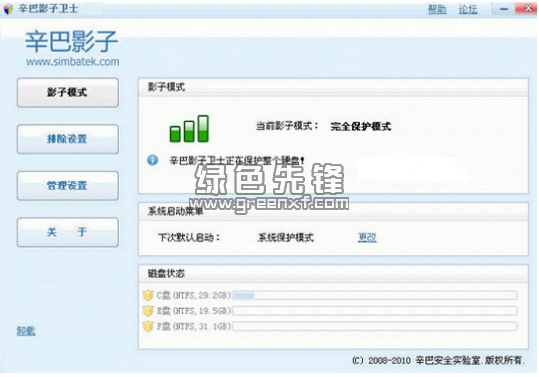Click the E盘 (NTFS, 19.5GB) label
539x377 pixels.
point(194,311)
